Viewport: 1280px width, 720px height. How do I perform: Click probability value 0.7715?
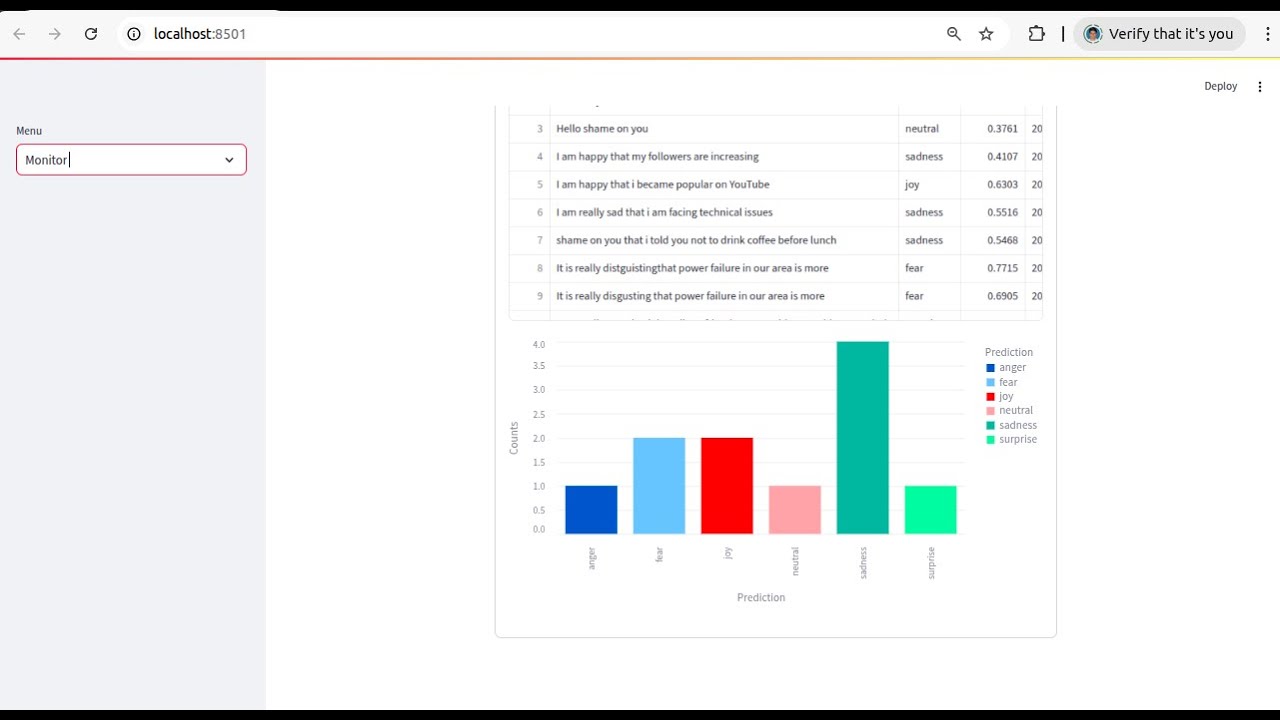tap(1002, 269)
